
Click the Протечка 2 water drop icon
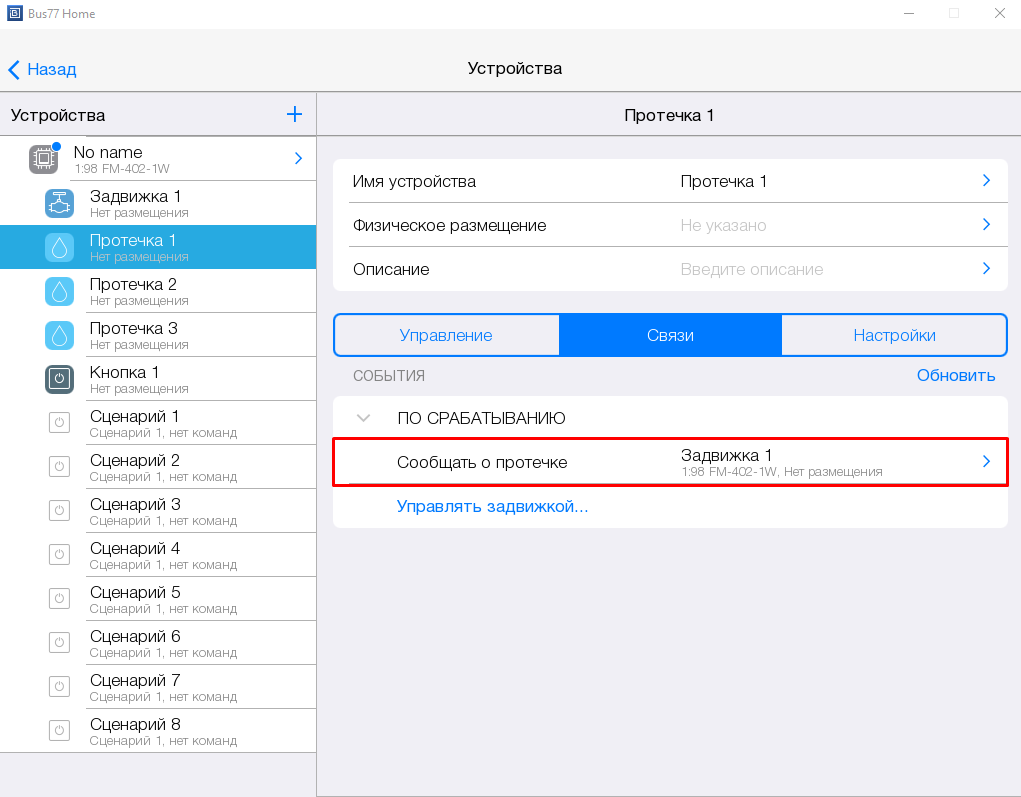pyautogui.click(x=60, y=291)
